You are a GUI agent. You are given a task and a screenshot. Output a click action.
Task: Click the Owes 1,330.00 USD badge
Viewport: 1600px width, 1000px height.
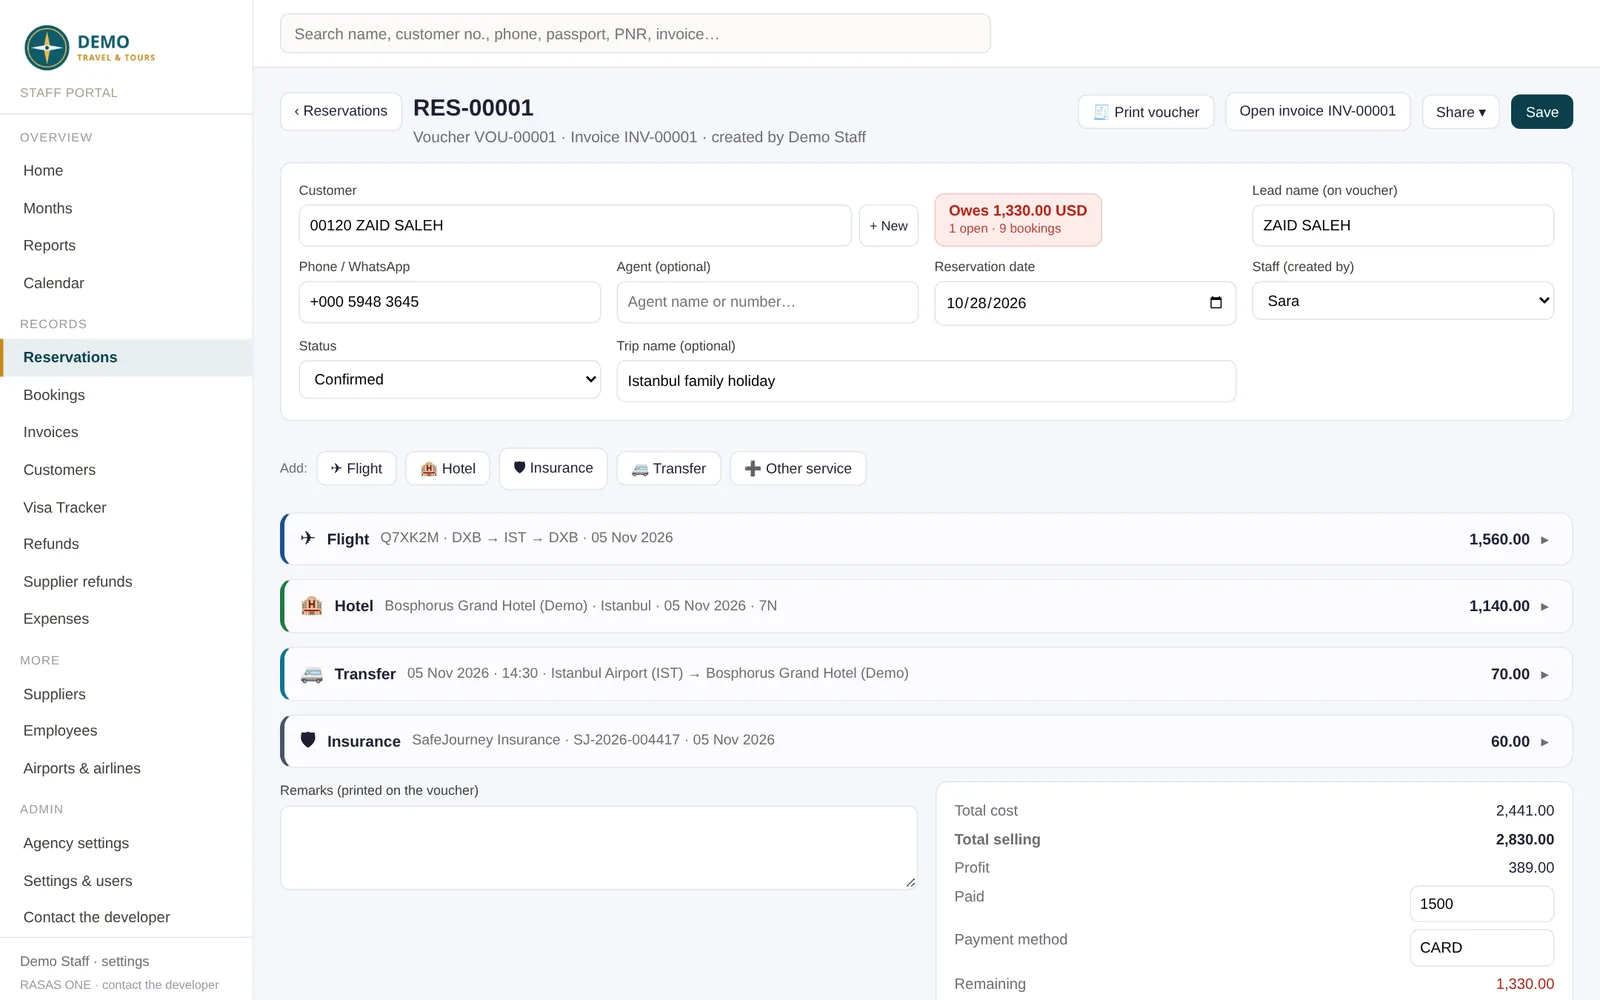pyautogui.click(x=1018, y=220)
